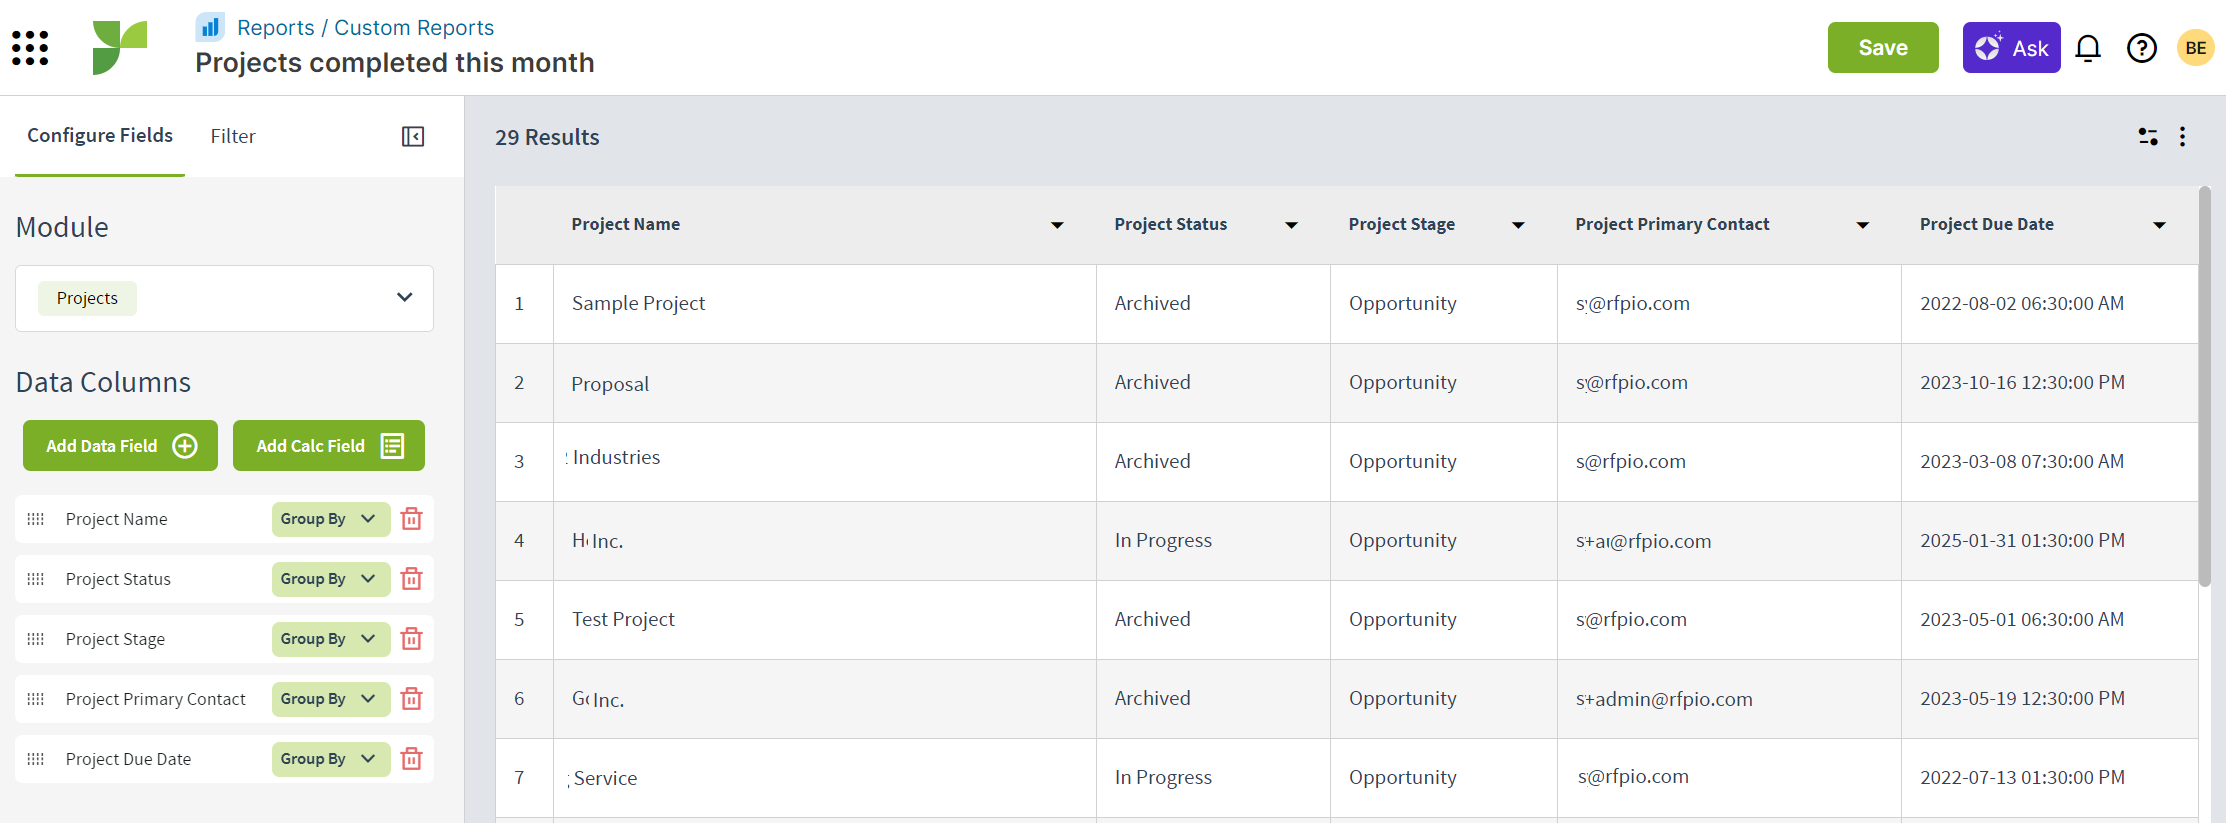Click the notifications bell icon
2226x823 pixels.
coord(2088,48)
